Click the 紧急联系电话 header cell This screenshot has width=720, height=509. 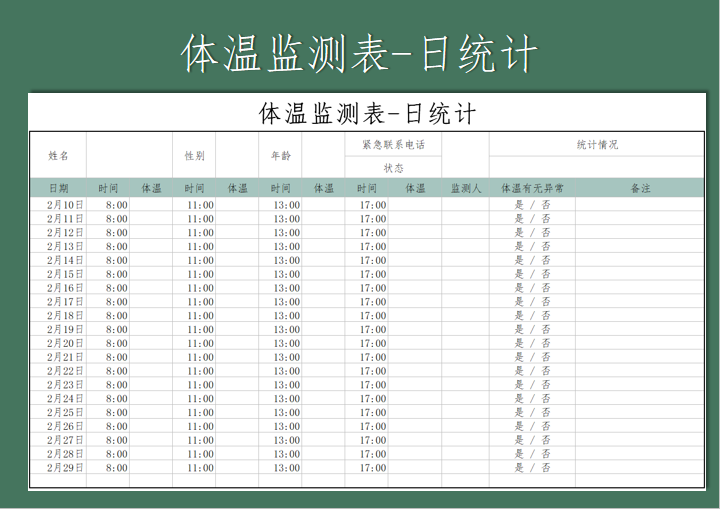[x=394, y=145]
